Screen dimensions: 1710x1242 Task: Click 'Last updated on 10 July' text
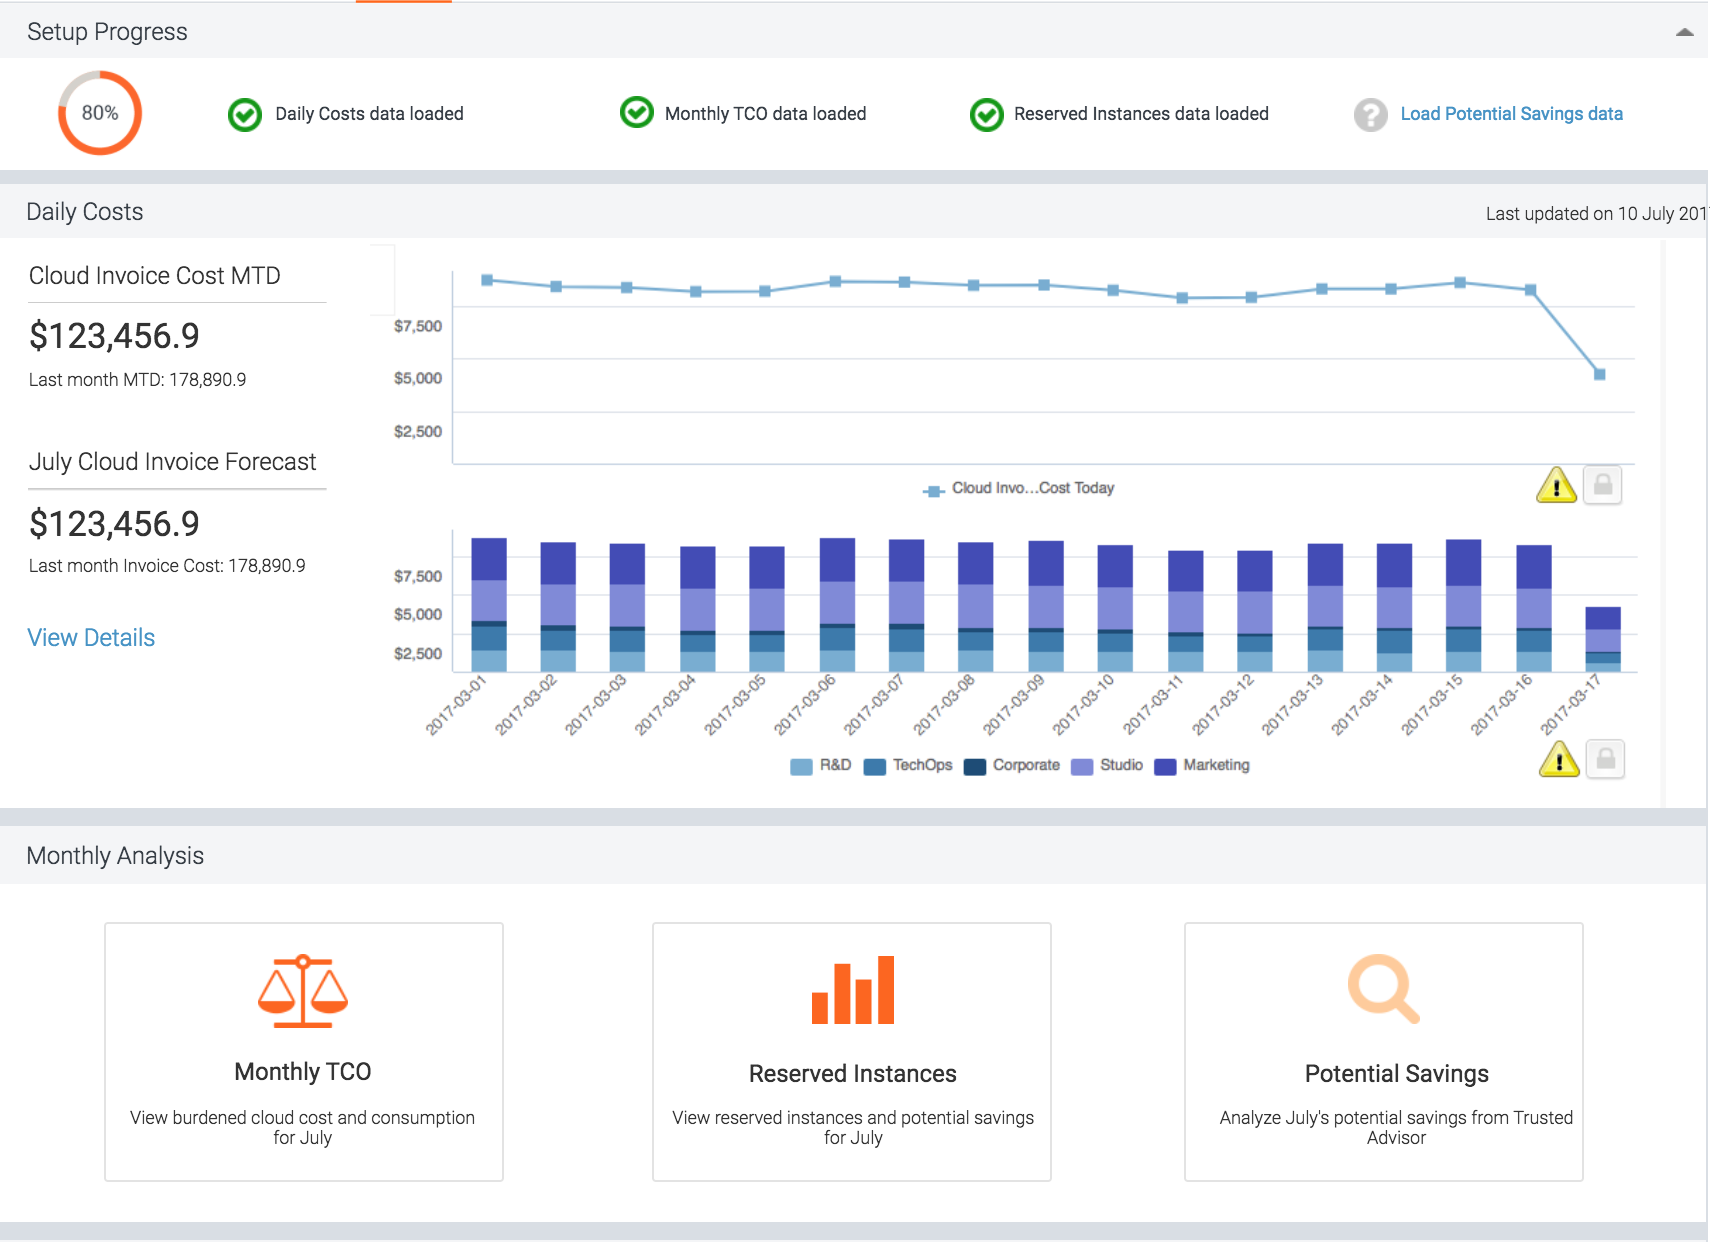point(1597,214)
